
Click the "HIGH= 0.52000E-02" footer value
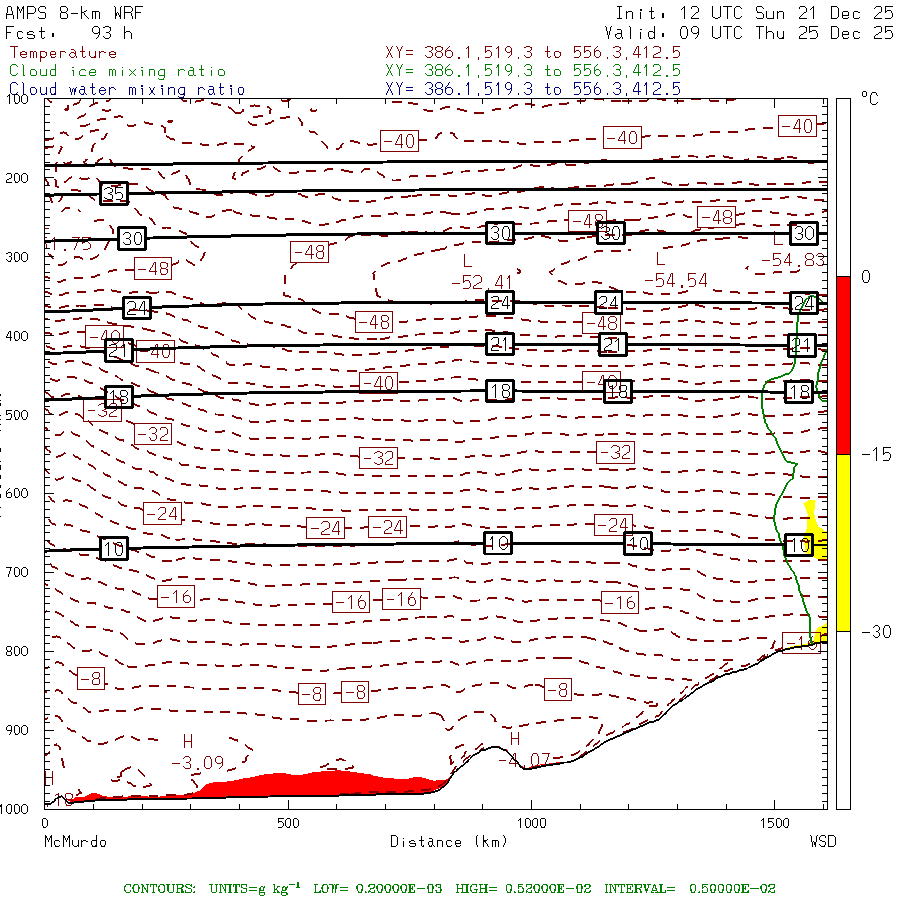pos(523,889)
